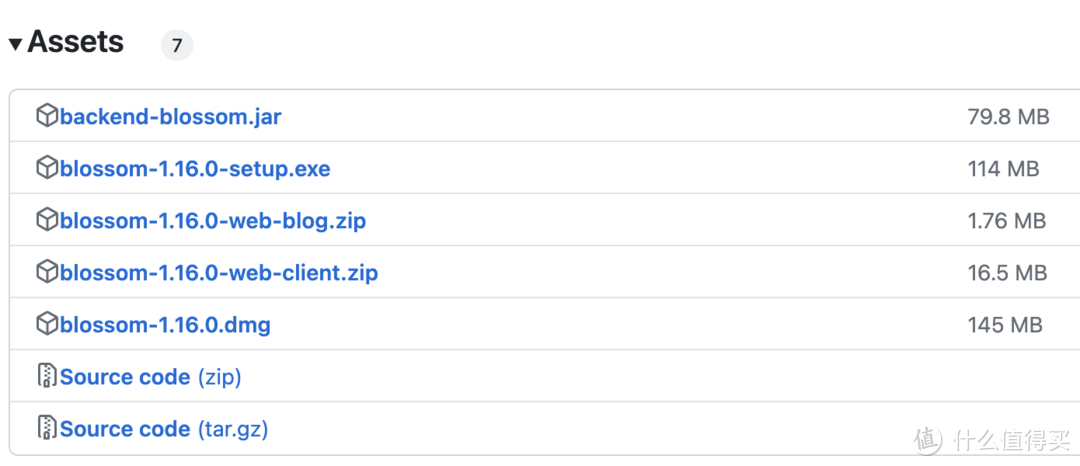Download the blossom-1.16.0.dmg link
Screen dimensions: 1080x466
coord(165,325)
